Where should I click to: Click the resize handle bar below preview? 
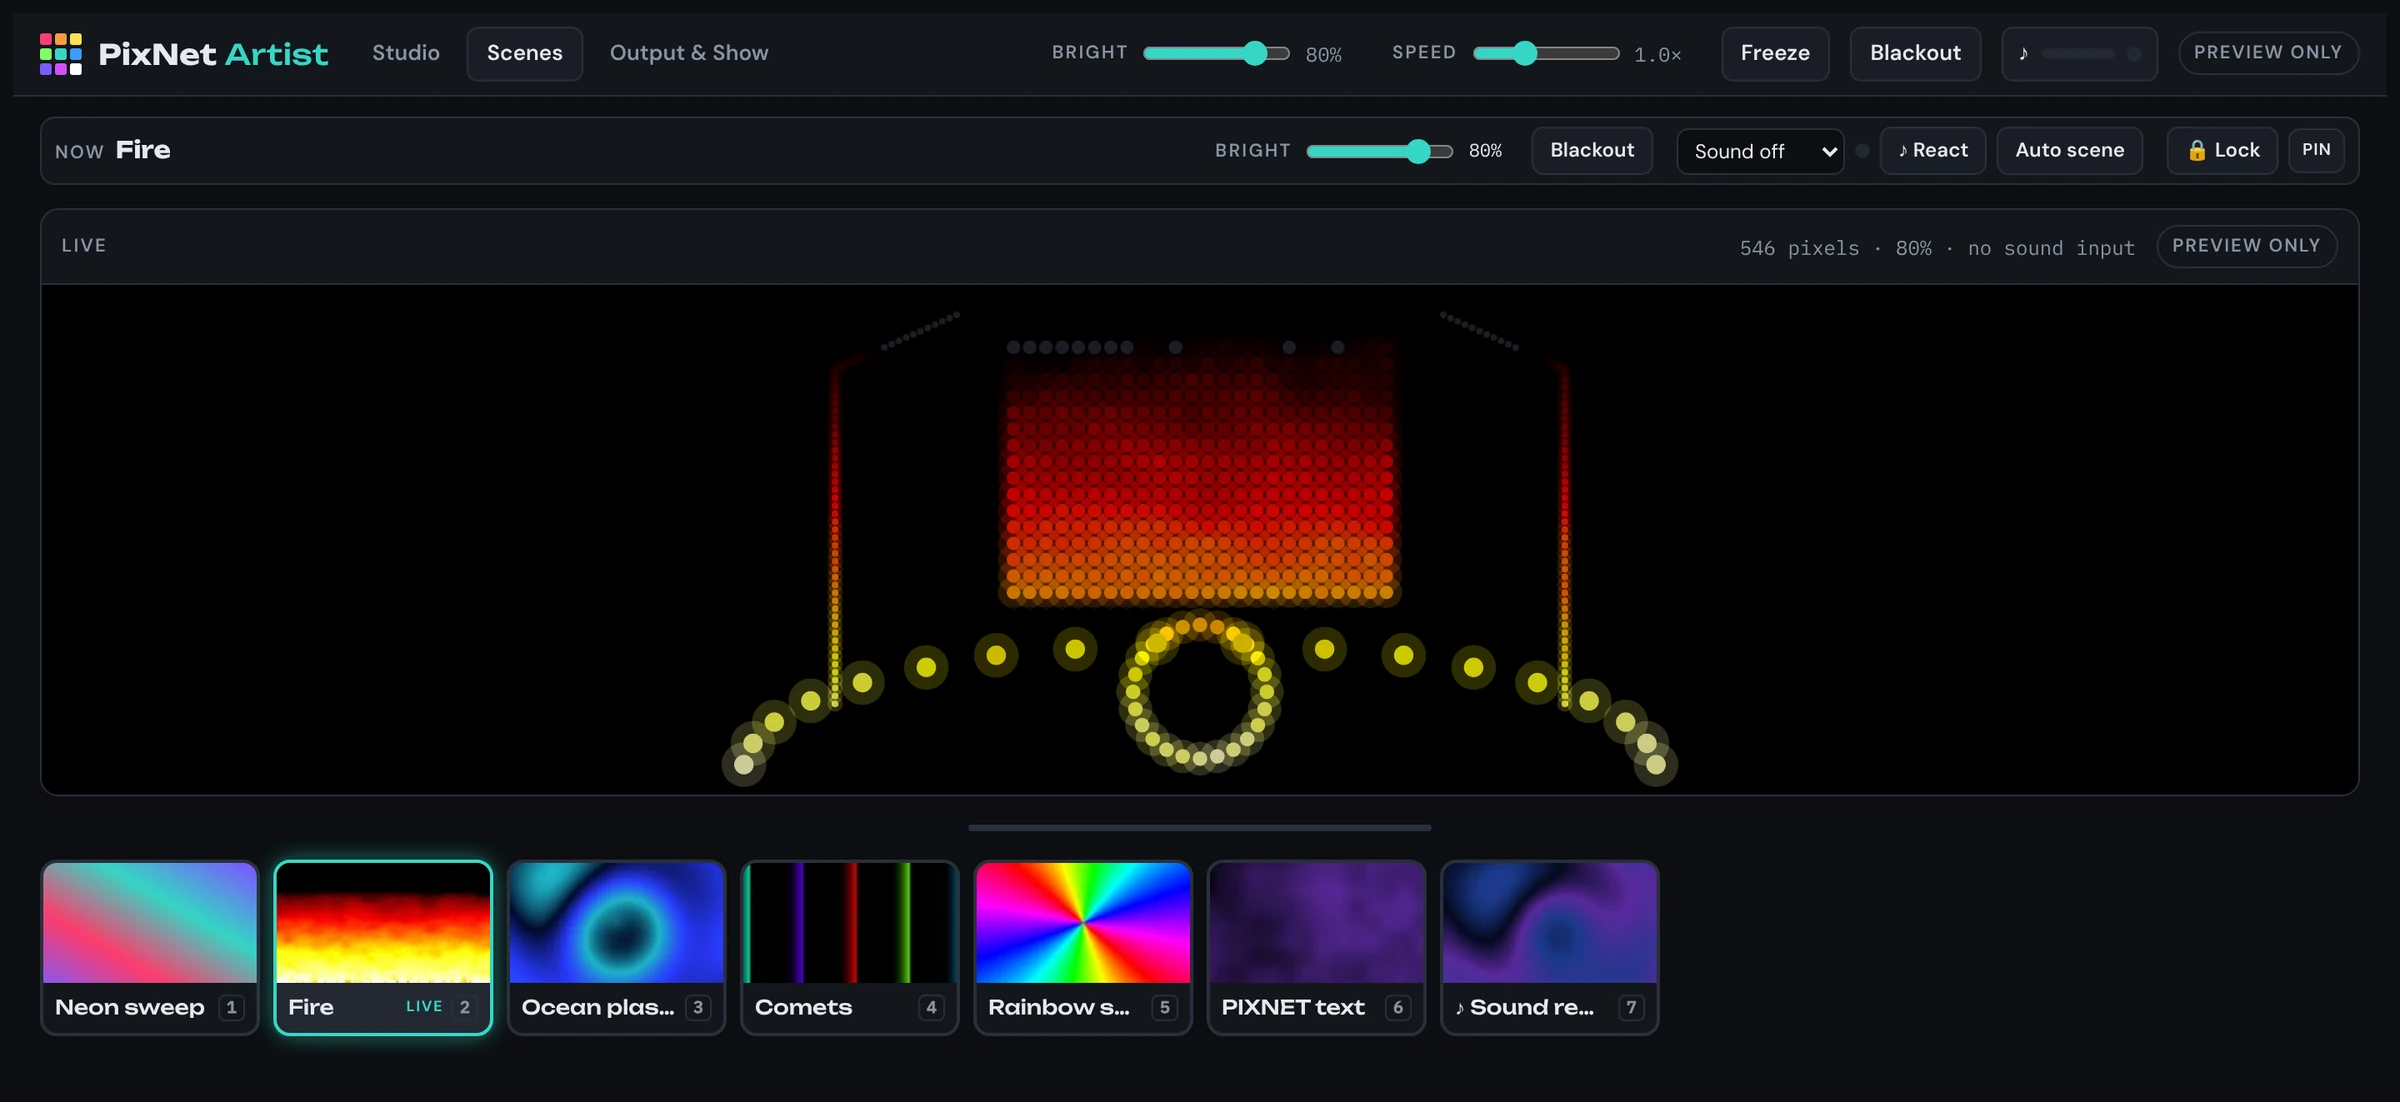coord(1199,828)
